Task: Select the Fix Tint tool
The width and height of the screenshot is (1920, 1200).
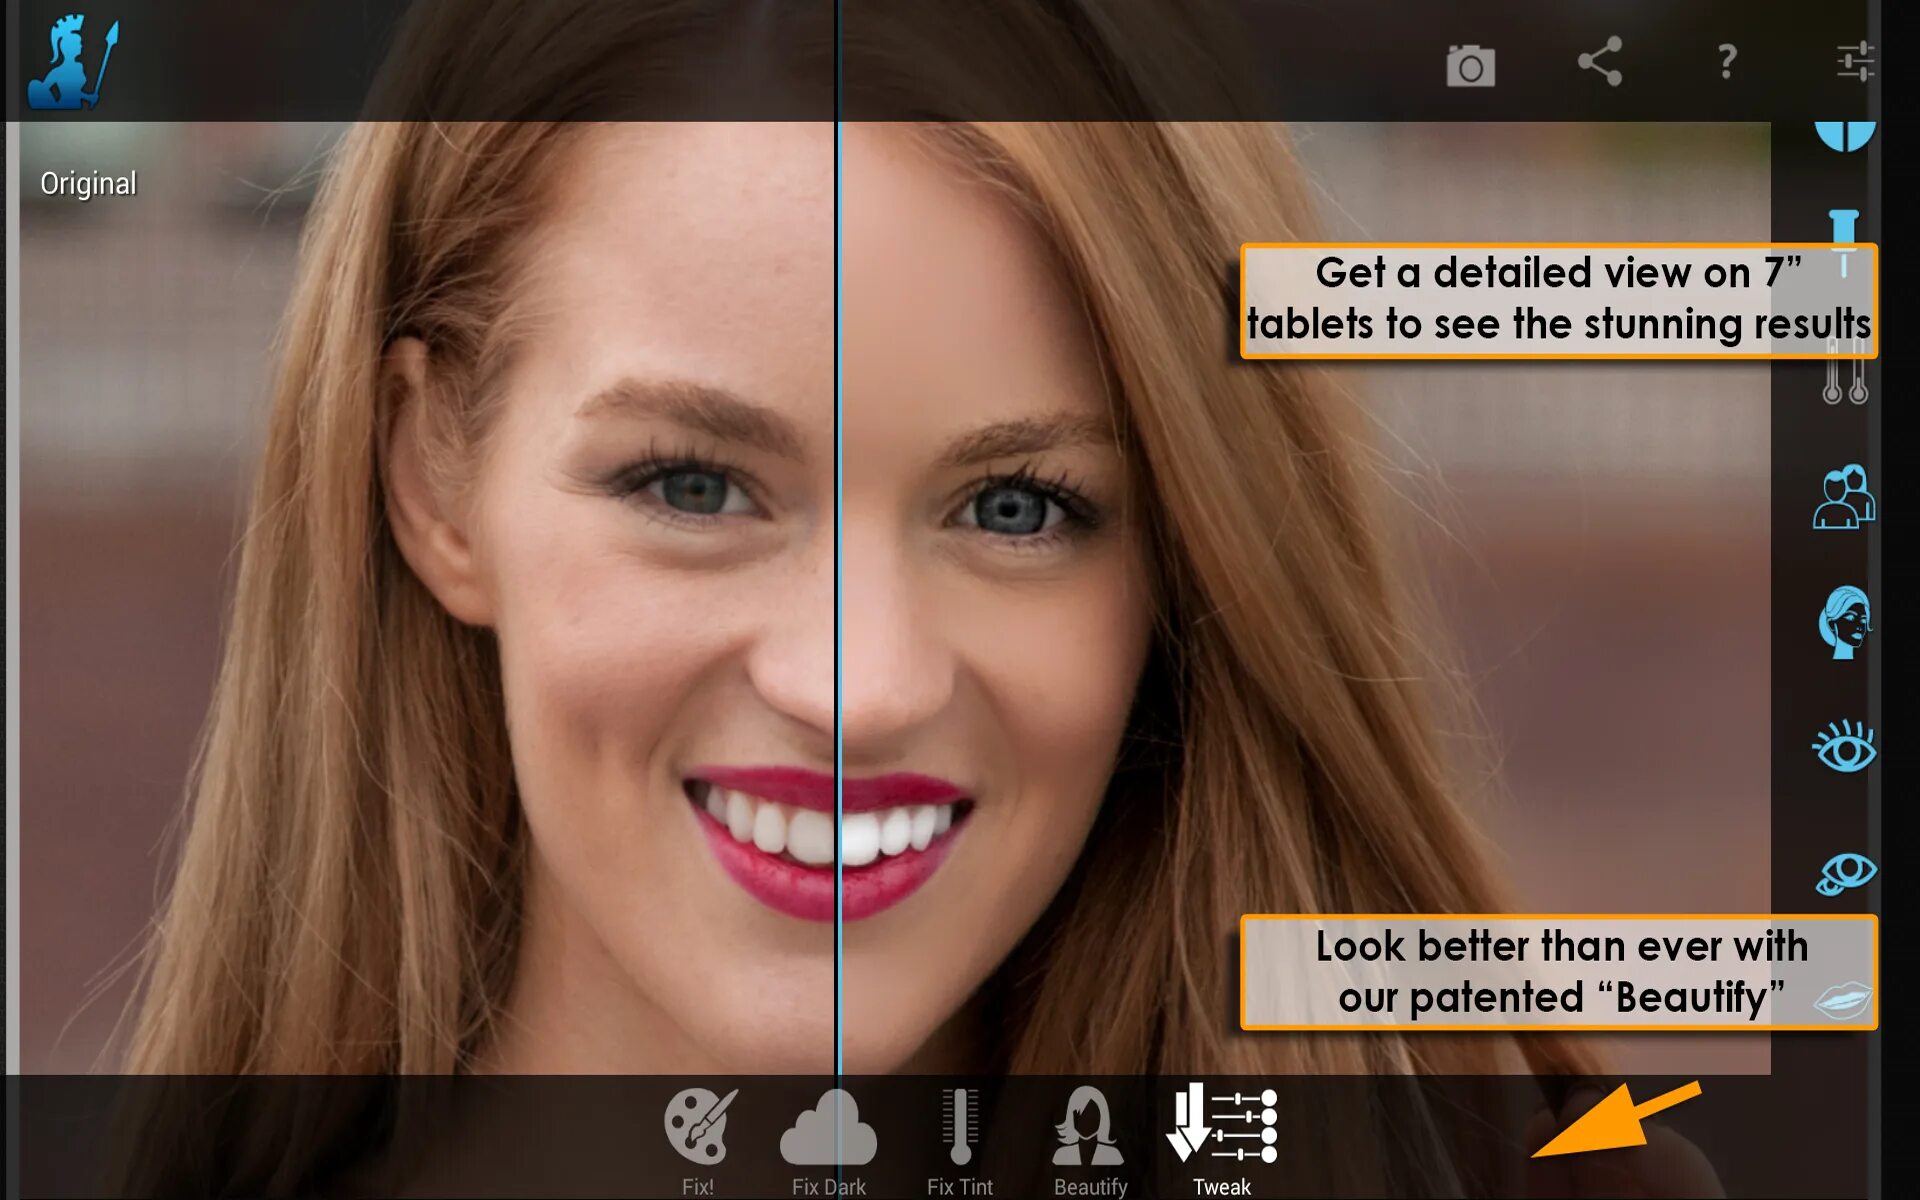Action: tap(958, 1134)
